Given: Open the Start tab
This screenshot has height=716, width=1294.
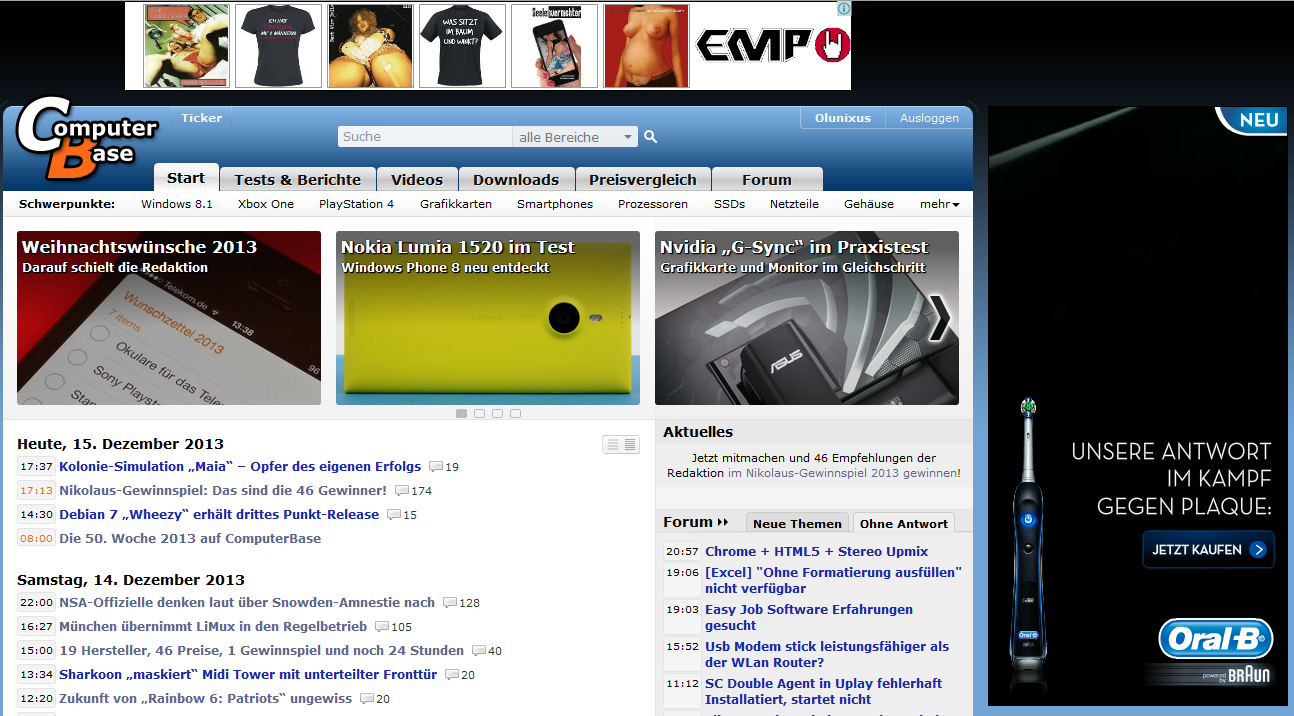Looking at the screenshot, I should [186, 178].
